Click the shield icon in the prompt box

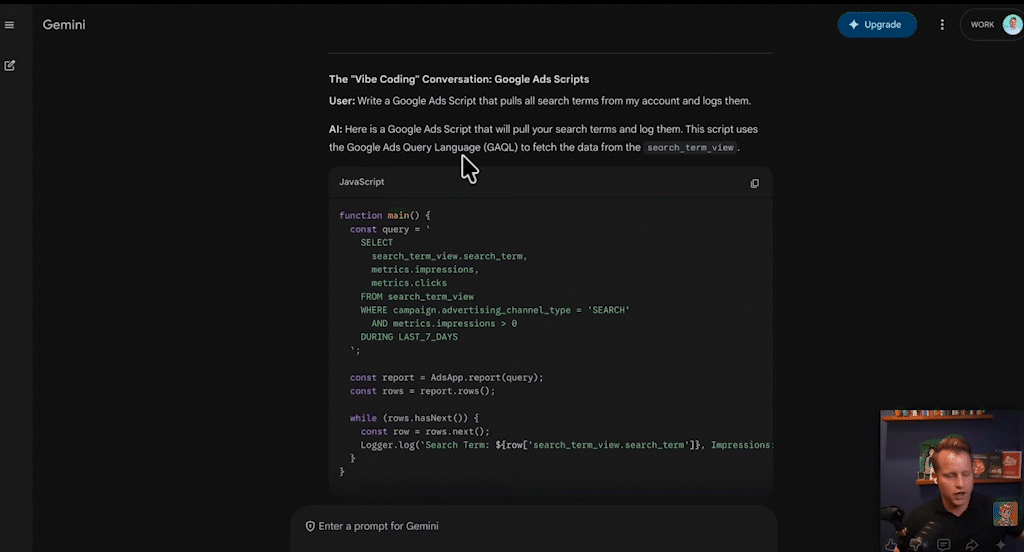click(x=310, y=526)
